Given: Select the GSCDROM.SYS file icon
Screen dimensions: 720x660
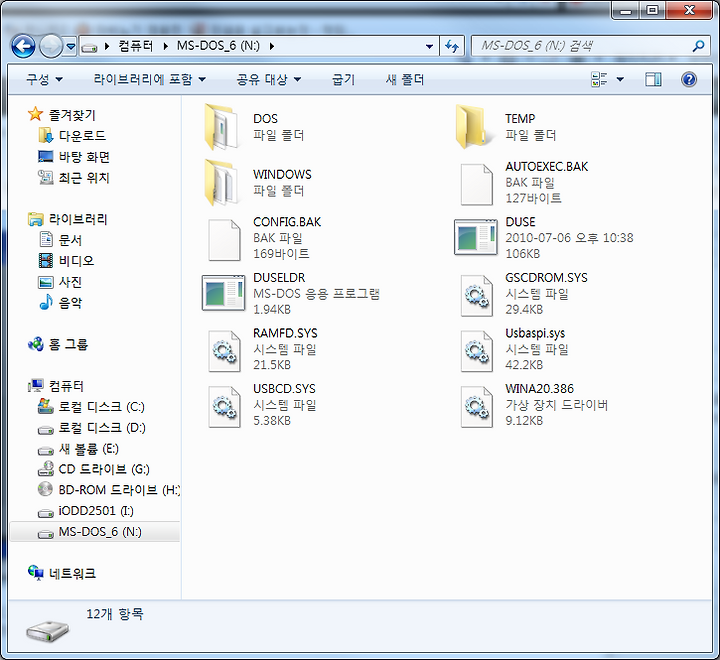Looking at the screenshot, I should coord(476,295).
